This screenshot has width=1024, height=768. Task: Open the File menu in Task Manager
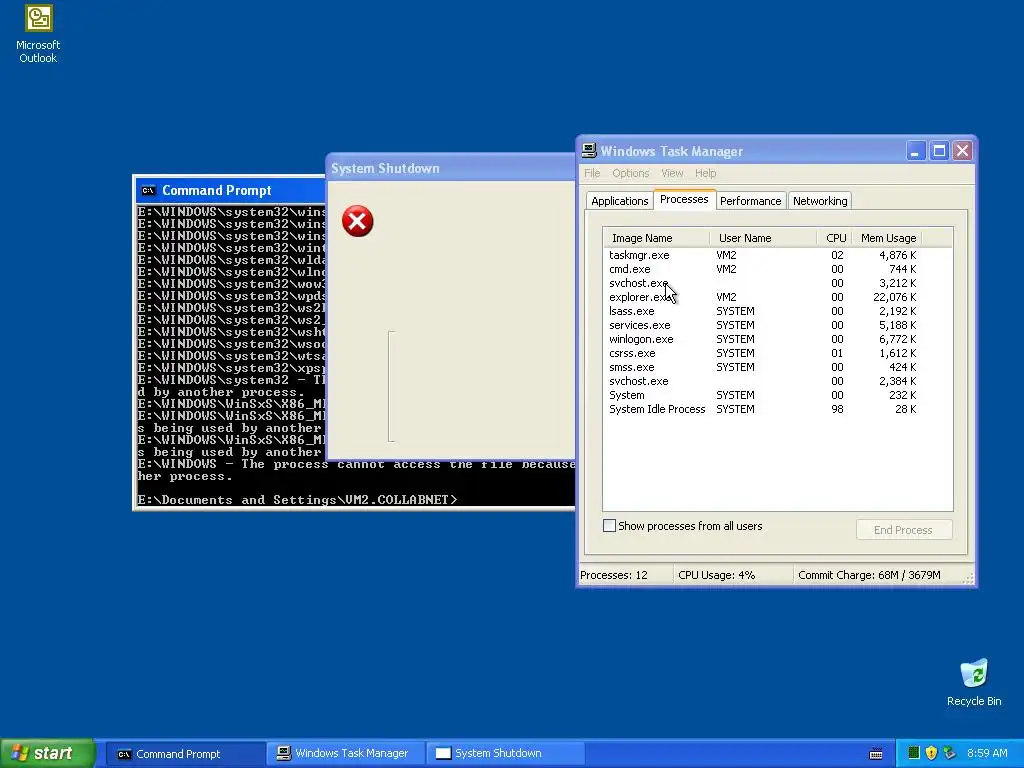coord(592,173)
